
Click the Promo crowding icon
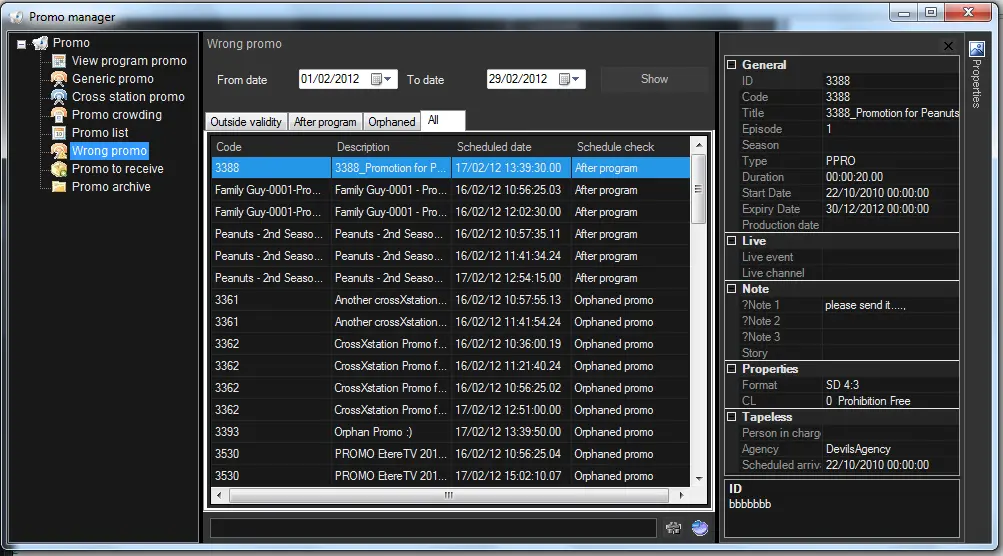(59, 115)
